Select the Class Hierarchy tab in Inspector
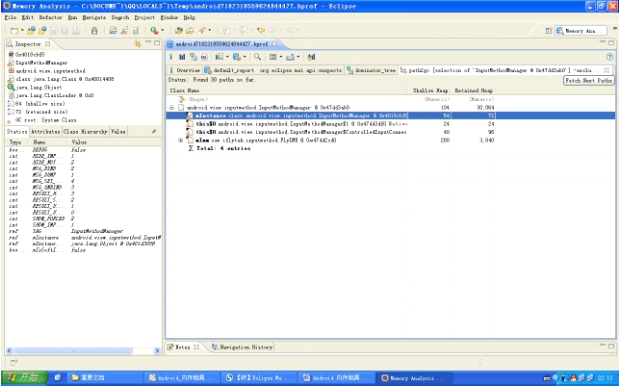Viewport: 619px width, 386px height. click(x=85, y=131)
